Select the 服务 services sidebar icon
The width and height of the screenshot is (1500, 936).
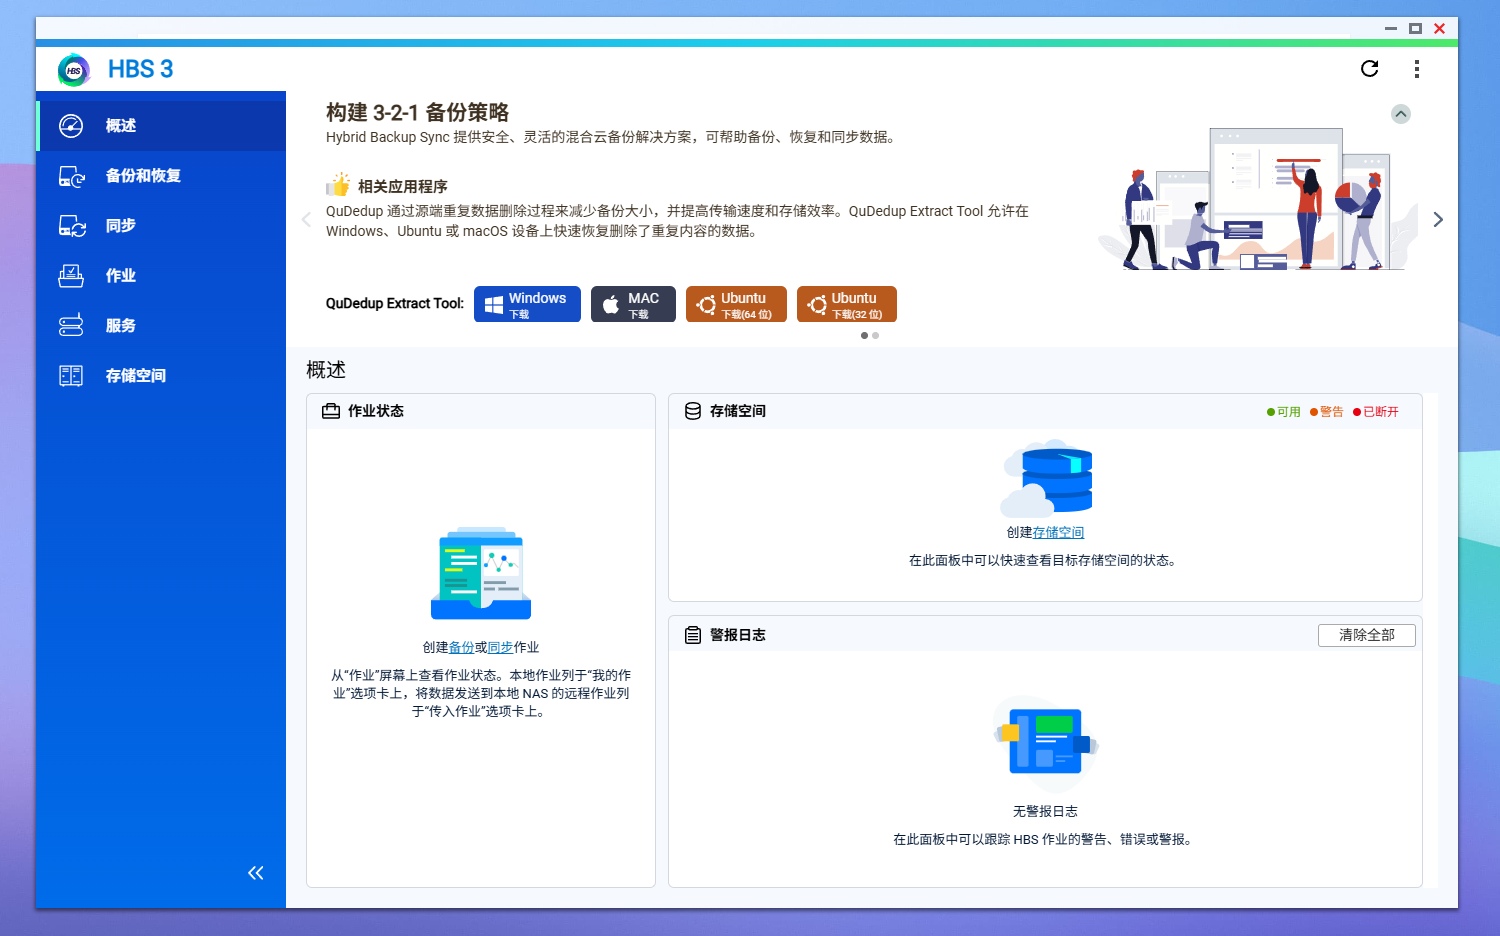(x=71, y=326)
